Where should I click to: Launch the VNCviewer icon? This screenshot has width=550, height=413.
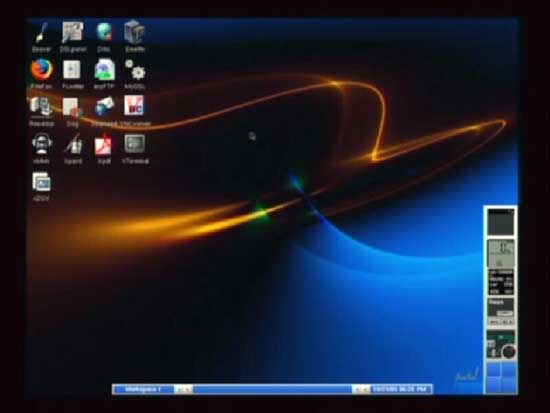(x=134, y=105)
